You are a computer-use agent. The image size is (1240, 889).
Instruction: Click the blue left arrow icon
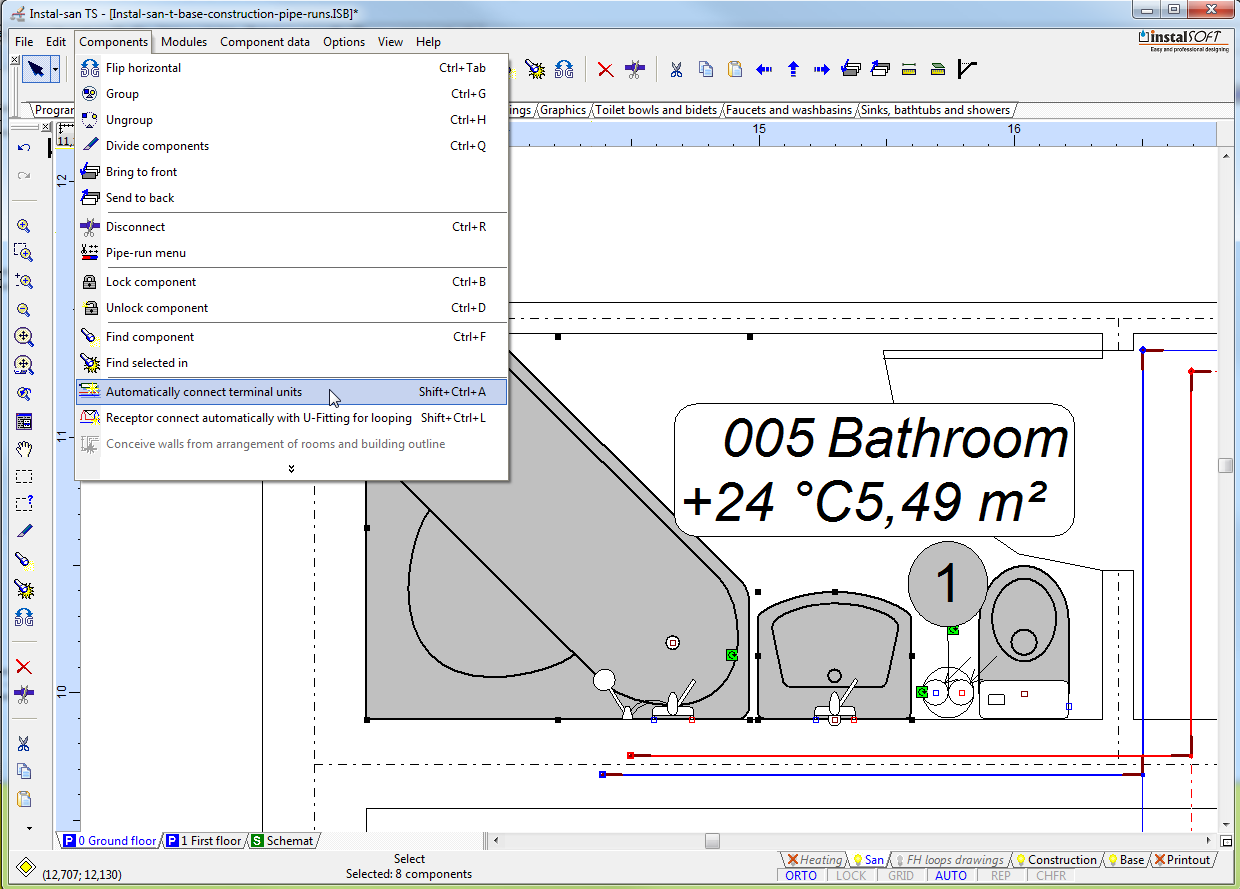coord(764,69)
